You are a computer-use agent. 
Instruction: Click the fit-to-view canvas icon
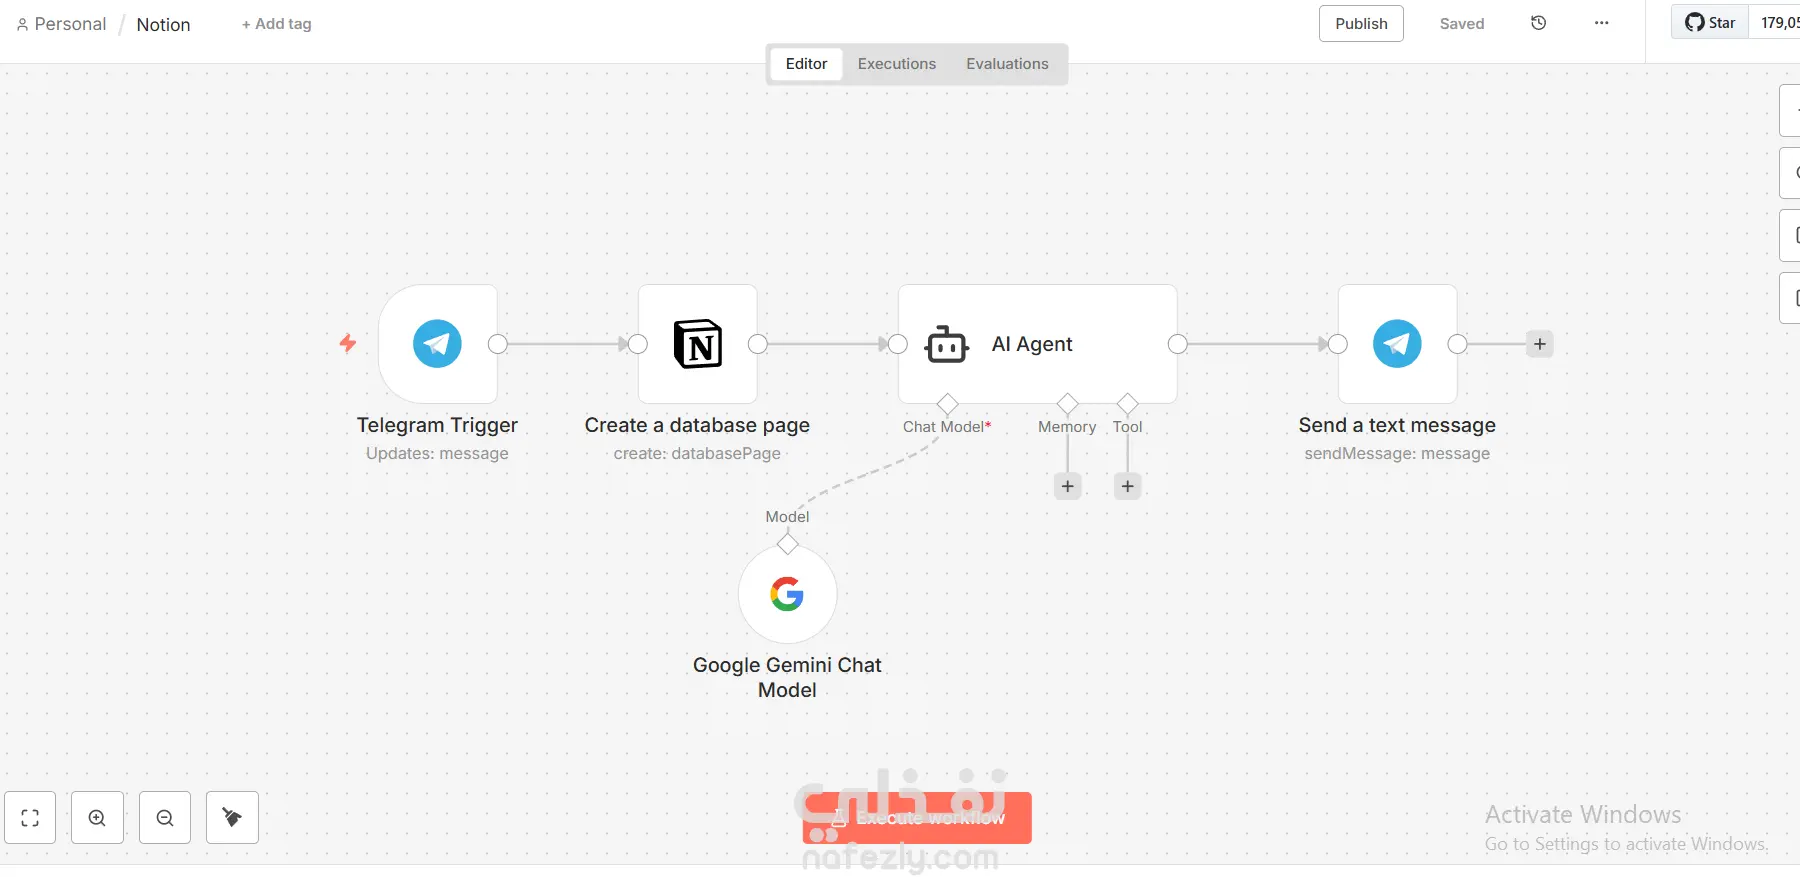[x=30, y=818]
